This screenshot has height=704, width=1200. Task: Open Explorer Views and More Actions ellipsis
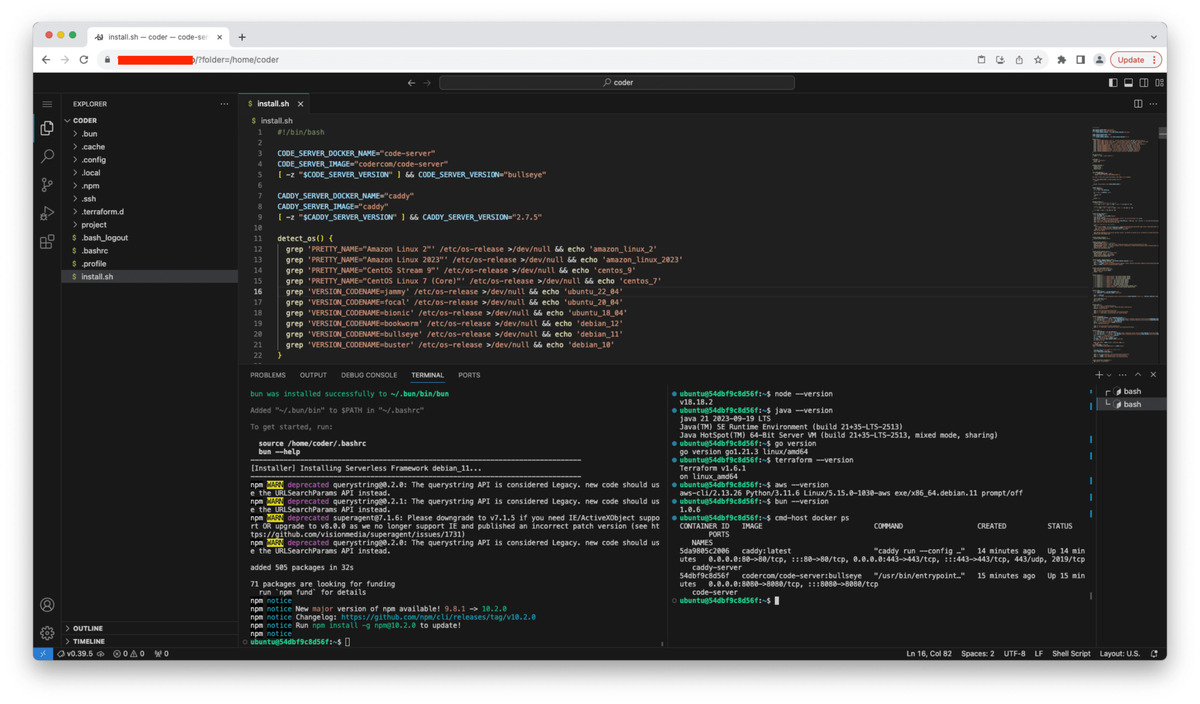point(224,104)
